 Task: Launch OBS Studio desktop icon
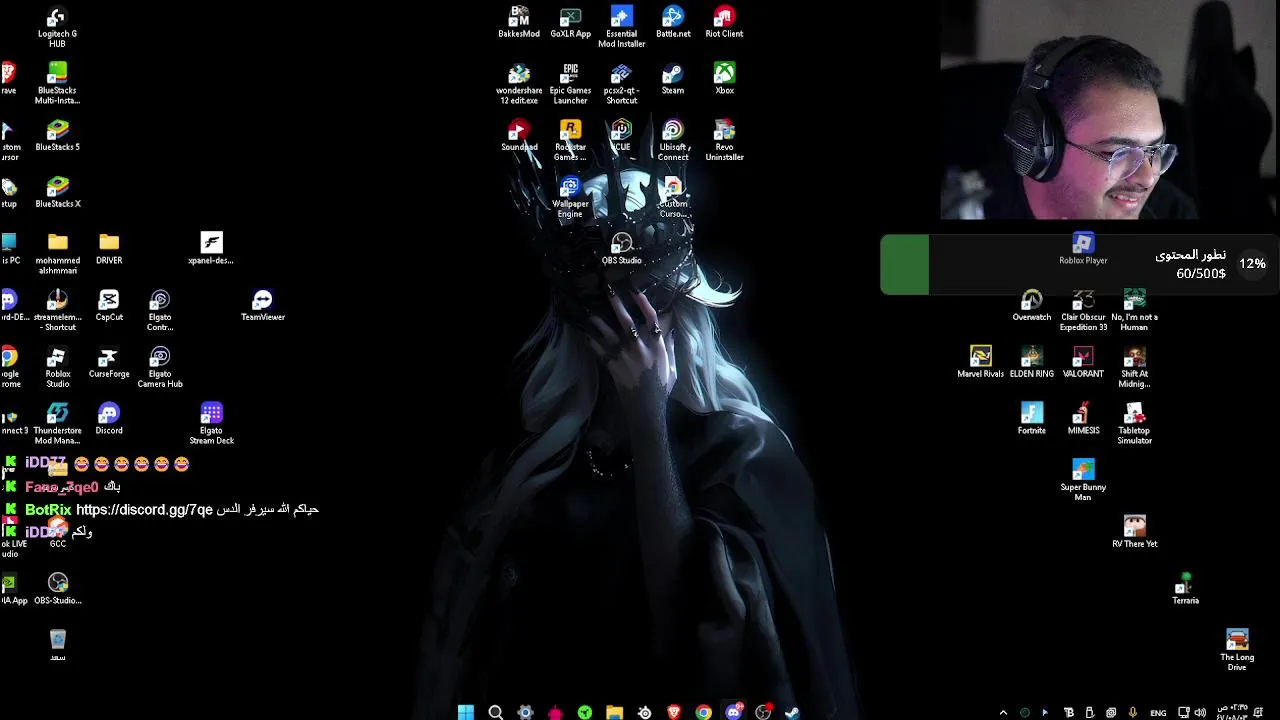click(621, 249)
